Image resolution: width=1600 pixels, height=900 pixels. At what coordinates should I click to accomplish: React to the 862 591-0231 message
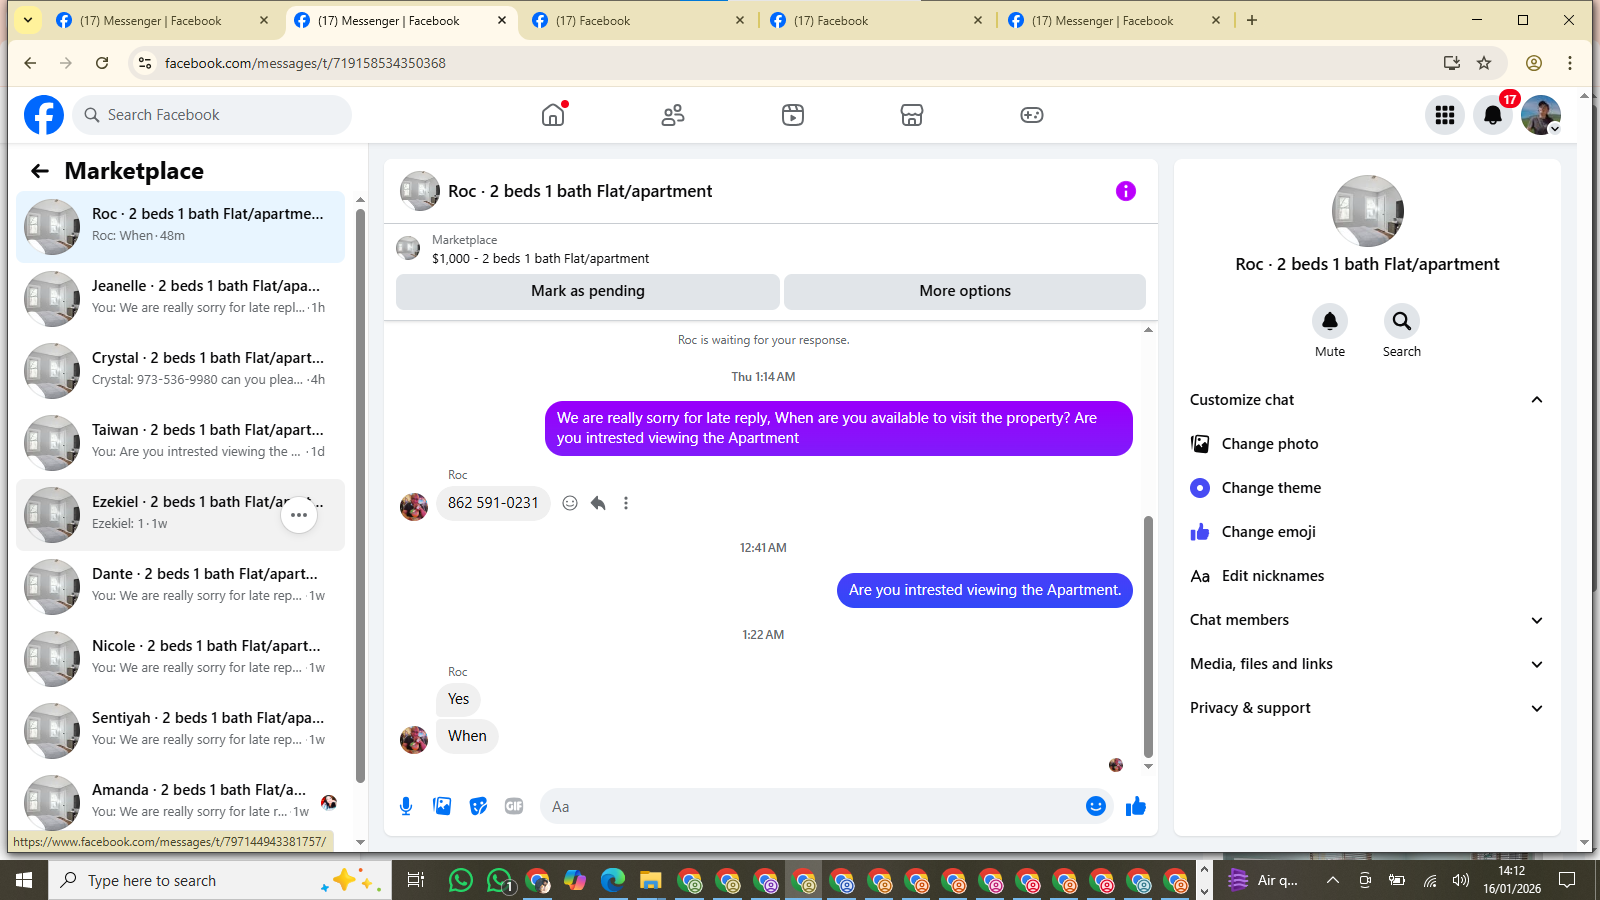[570, 503]
